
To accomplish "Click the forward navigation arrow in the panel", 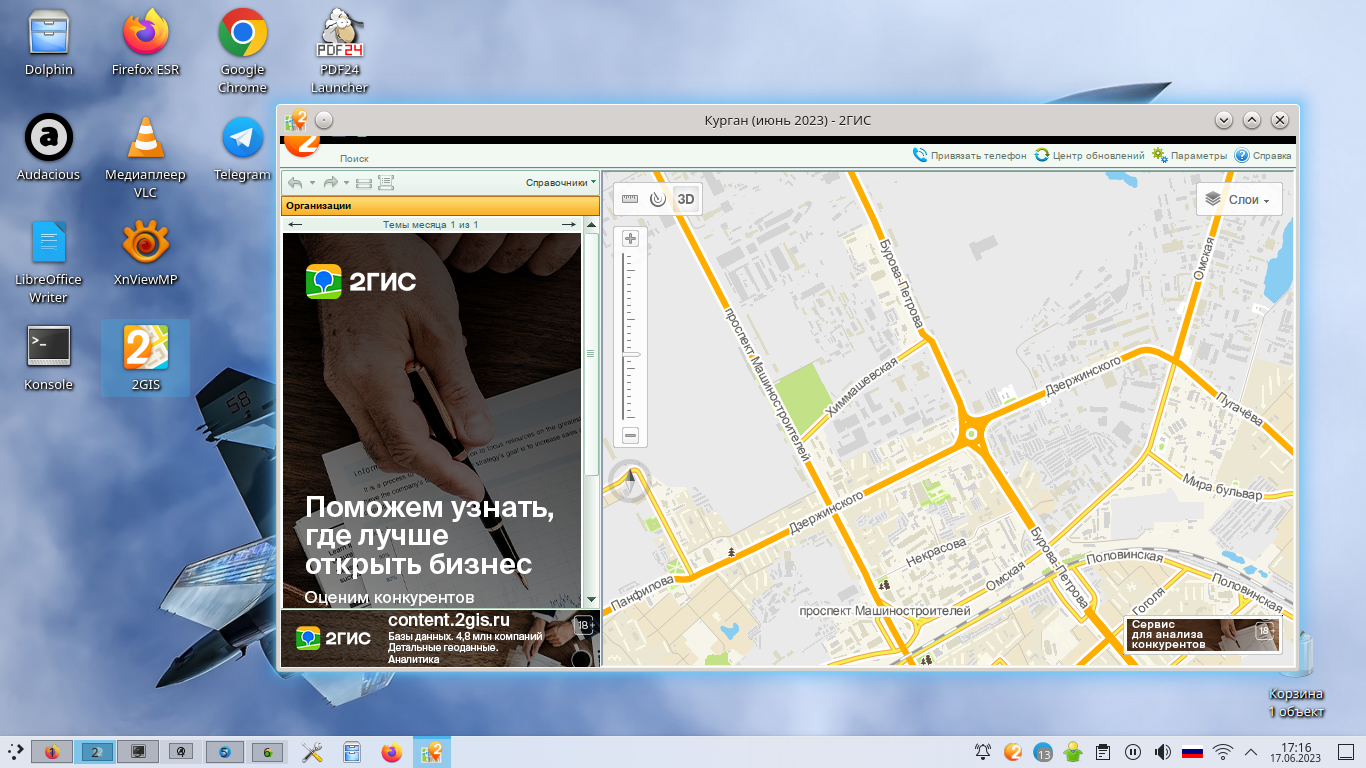I will pos(330,183).
